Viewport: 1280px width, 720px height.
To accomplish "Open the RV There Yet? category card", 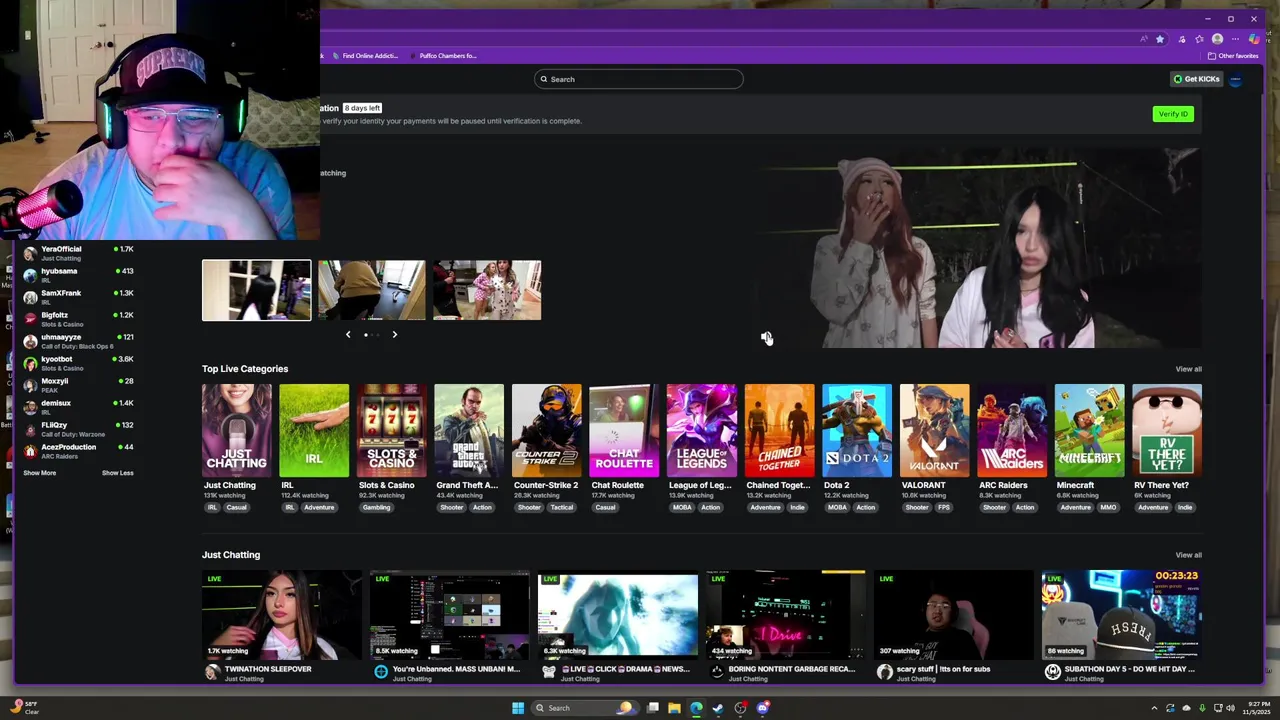I will 1167,430.
